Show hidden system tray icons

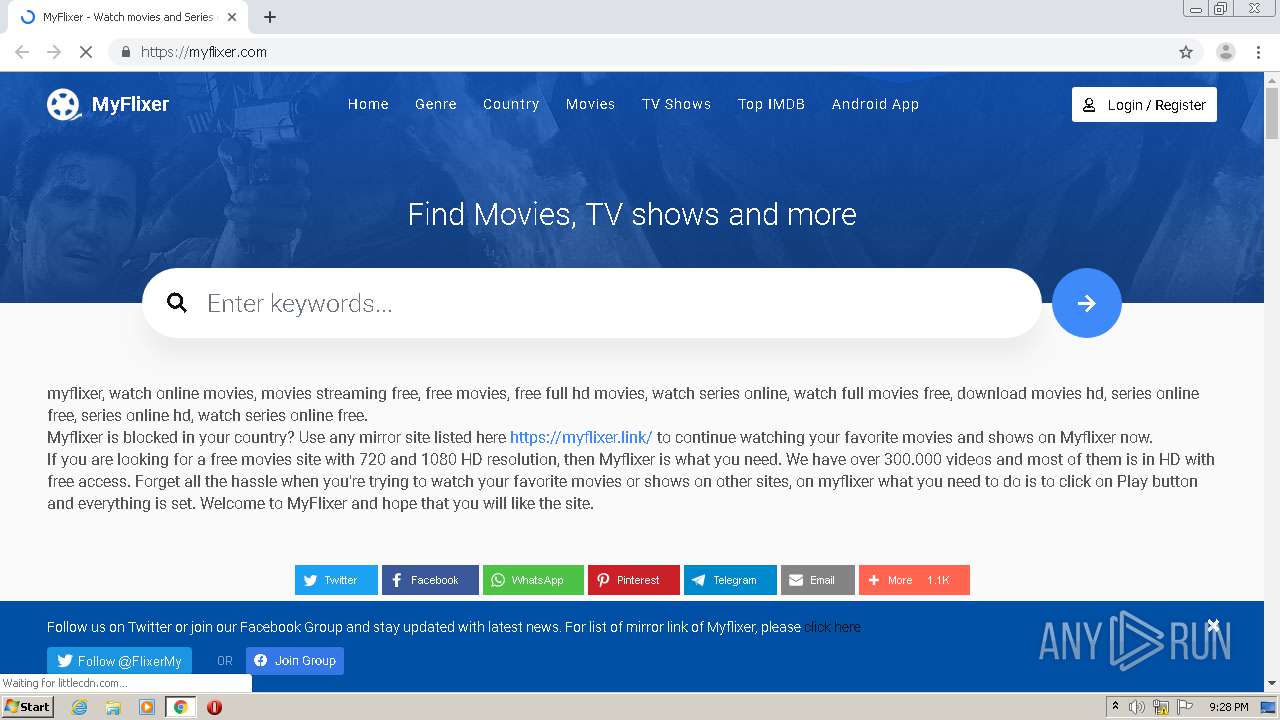coord(1115,707)
